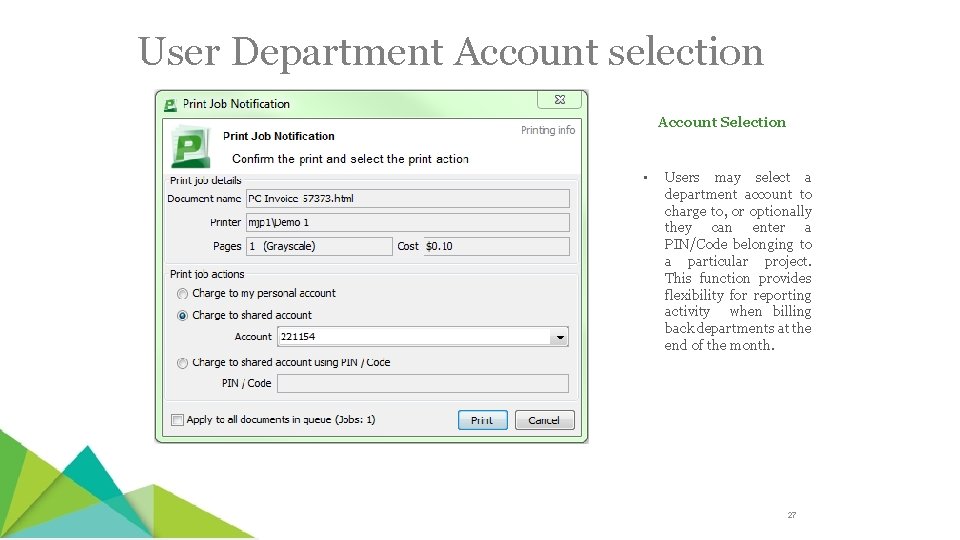Open the Account dropdown arrow
The width and height of the screenshot is (960, 540).
pos(560,337)
